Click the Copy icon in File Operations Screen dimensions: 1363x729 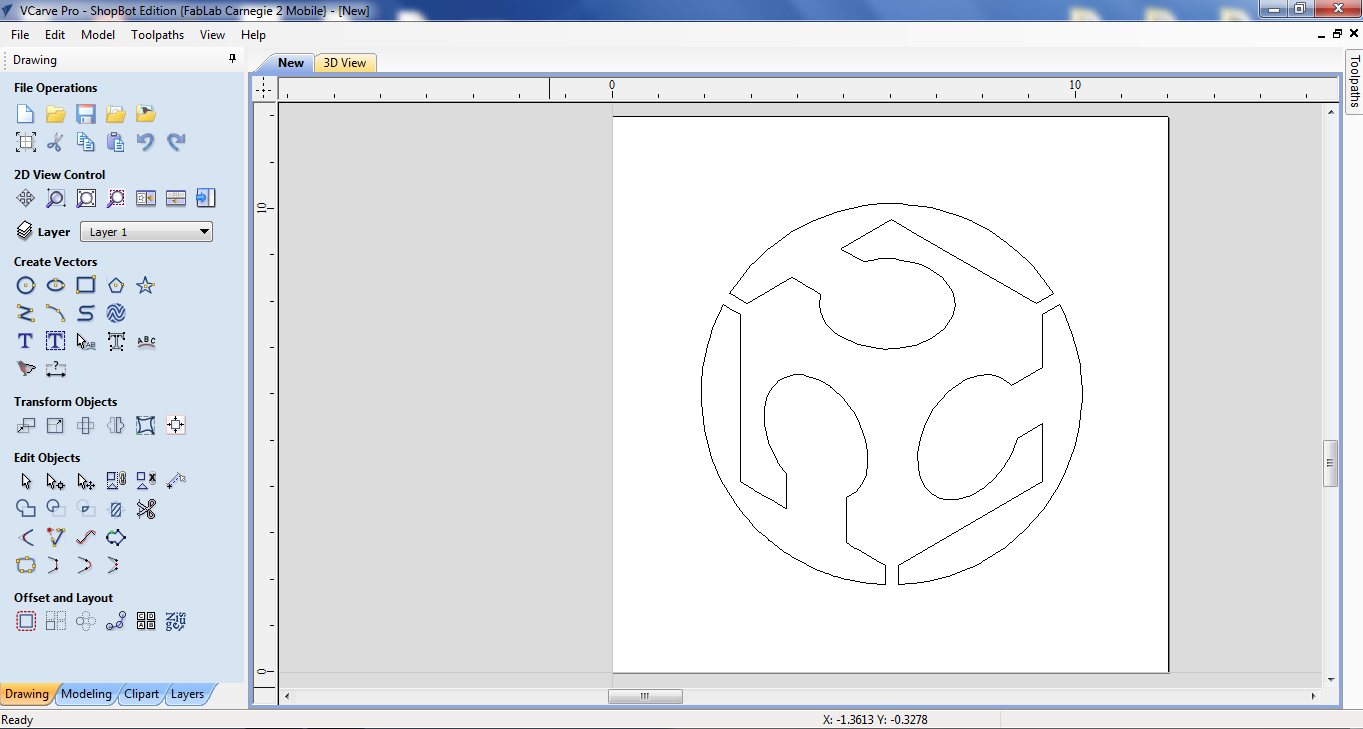click(x=86, y=142)
